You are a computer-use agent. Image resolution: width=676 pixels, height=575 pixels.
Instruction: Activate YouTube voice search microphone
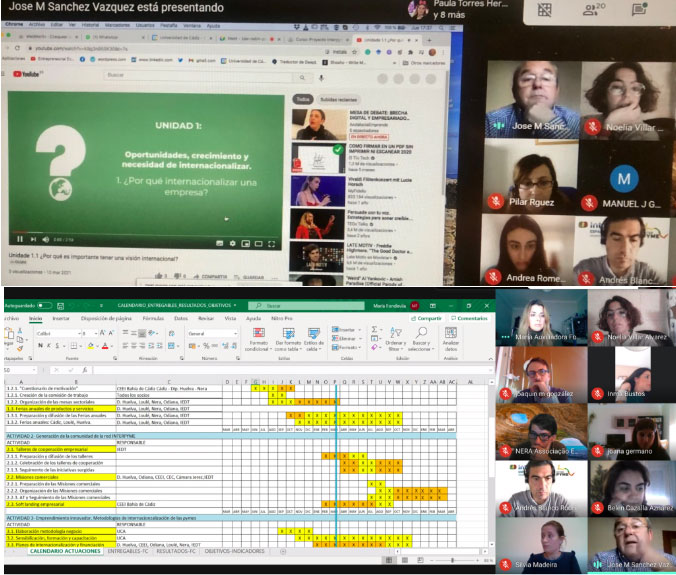(x=321, y=78)
